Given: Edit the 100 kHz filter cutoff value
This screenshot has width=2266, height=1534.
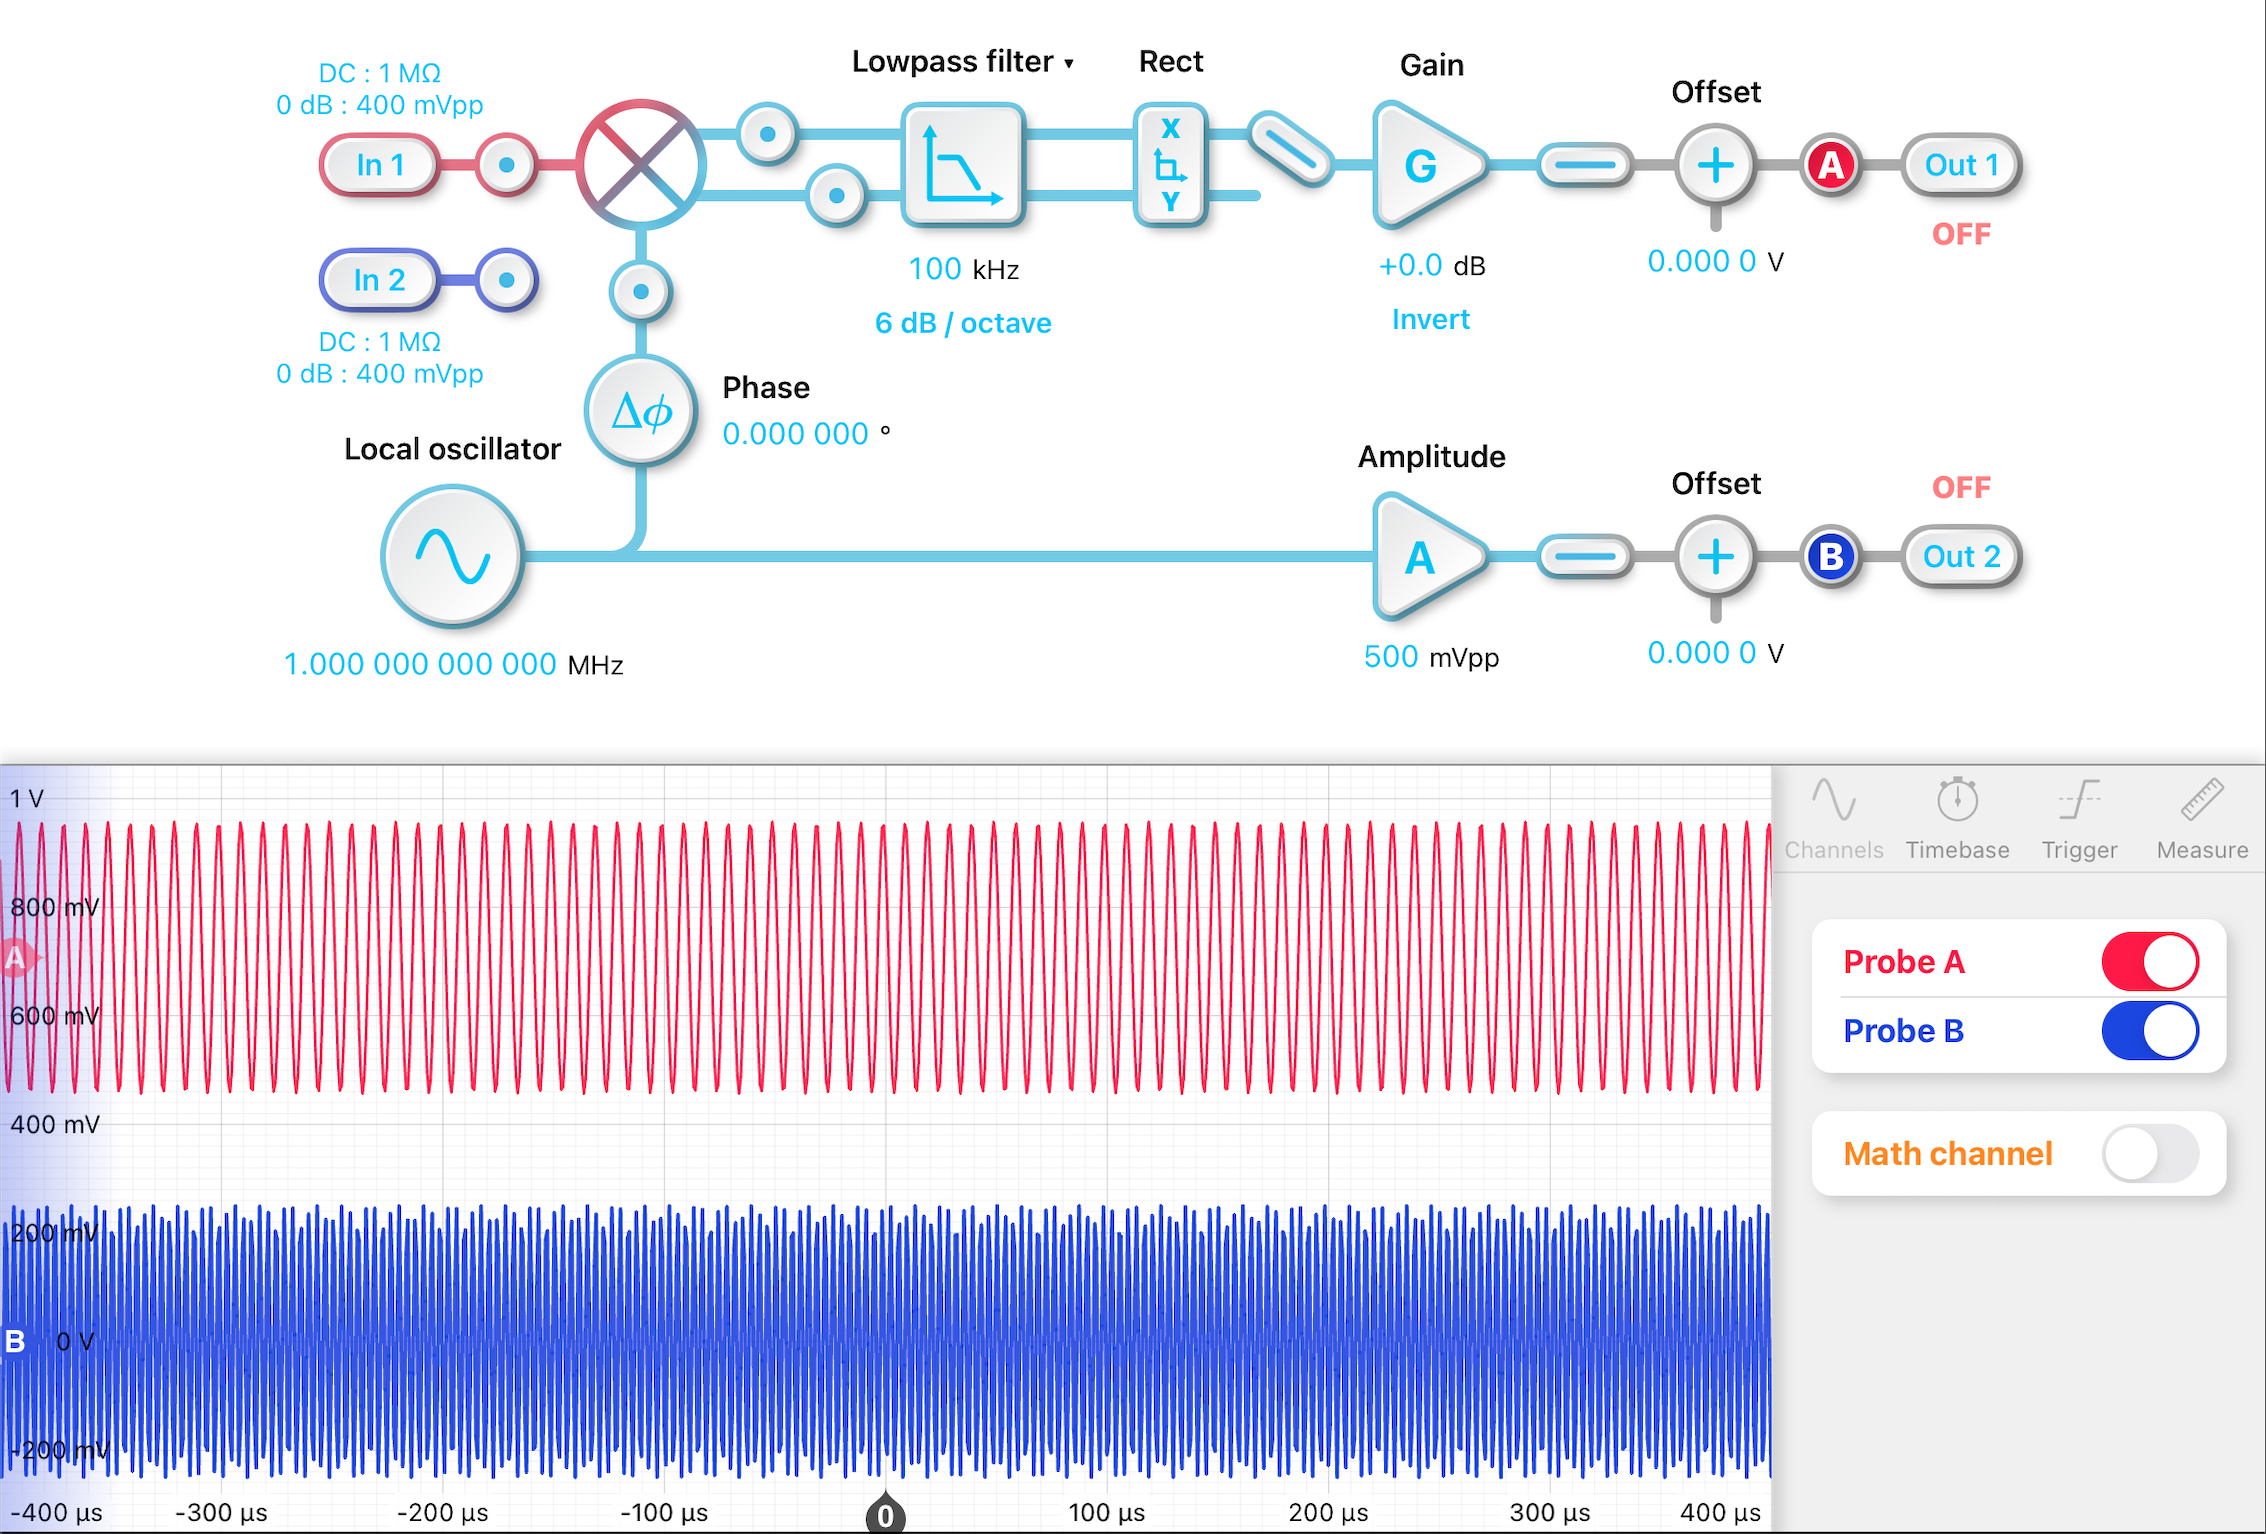Looking at the screenshot, I should click(934, 269).
